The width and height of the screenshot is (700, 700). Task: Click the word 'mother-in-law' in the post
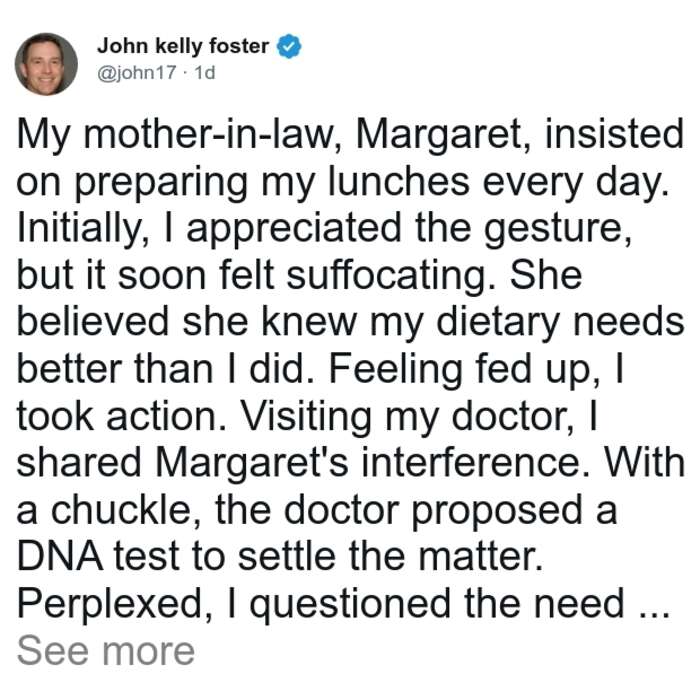click(x=209, y=134)
